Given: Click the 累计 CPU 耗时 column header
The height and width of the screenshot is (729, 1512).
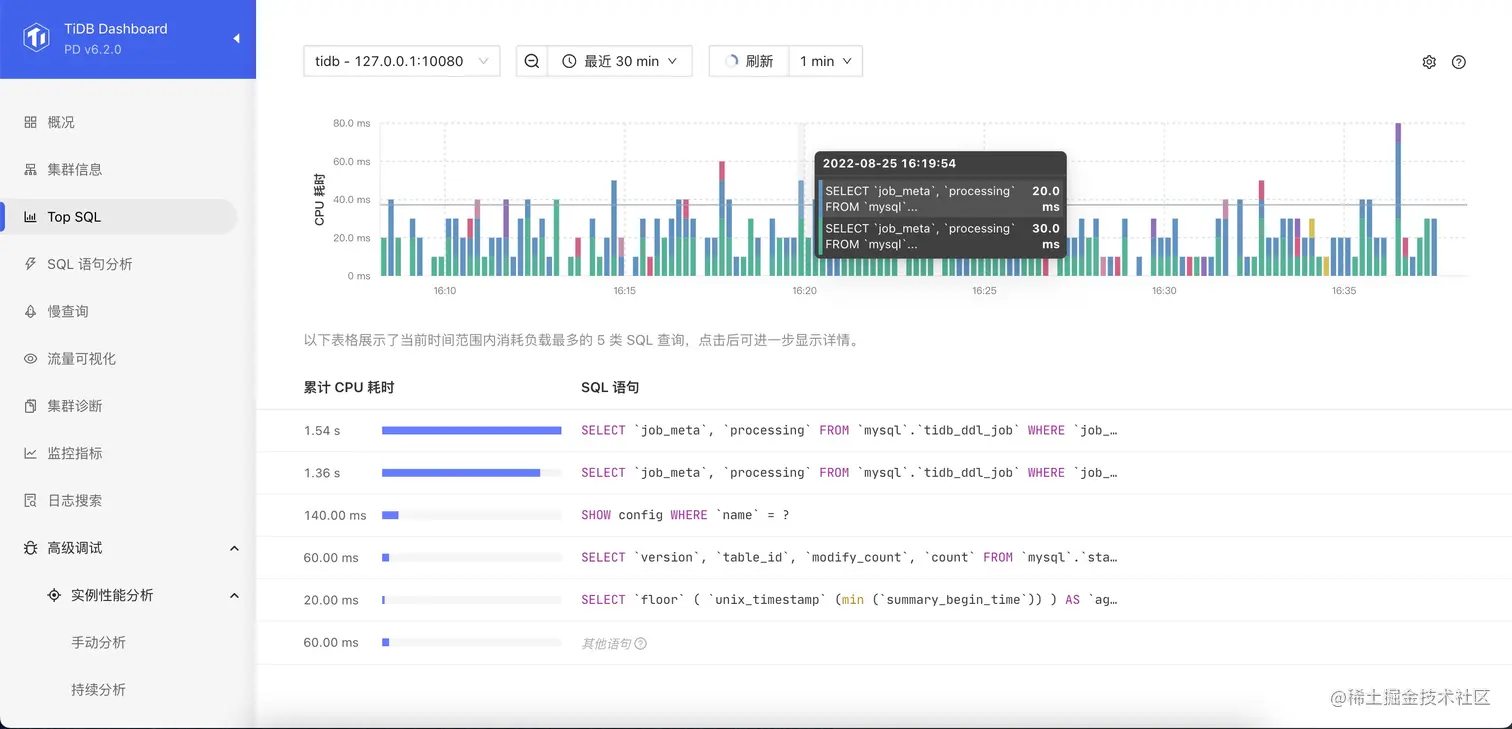Looking at the screenshot, I should (349, 387).
